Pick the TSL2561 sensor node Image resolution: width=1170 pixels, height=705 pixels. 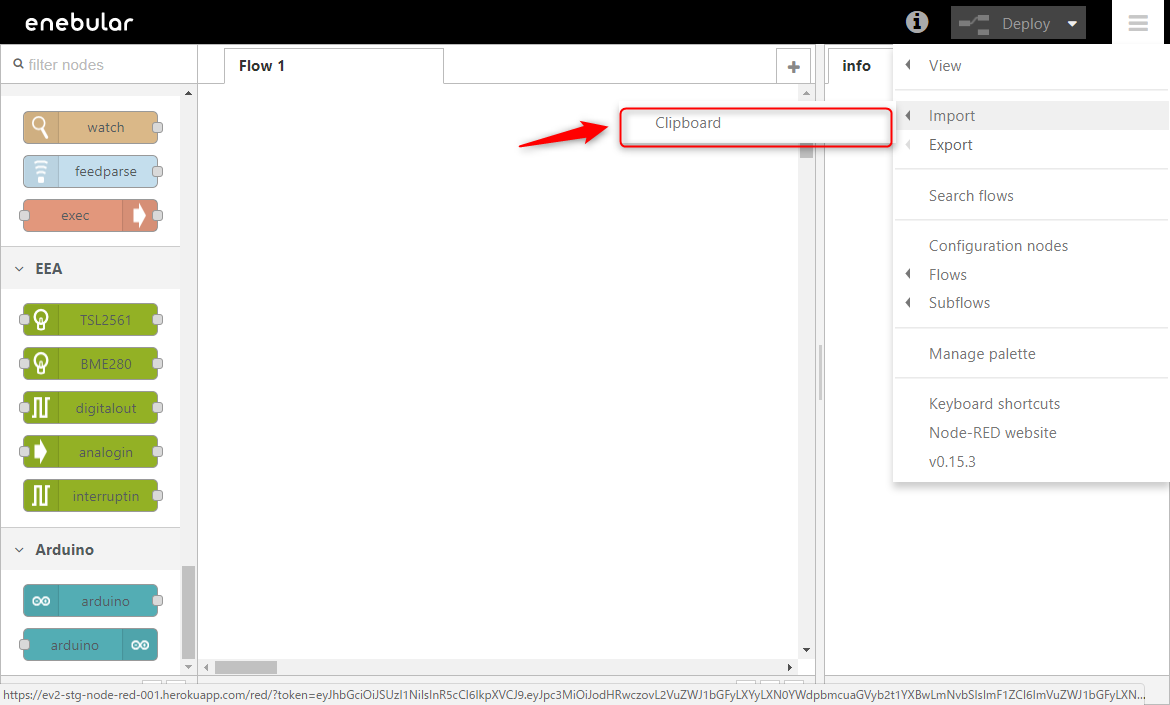[x=91, y=320]
